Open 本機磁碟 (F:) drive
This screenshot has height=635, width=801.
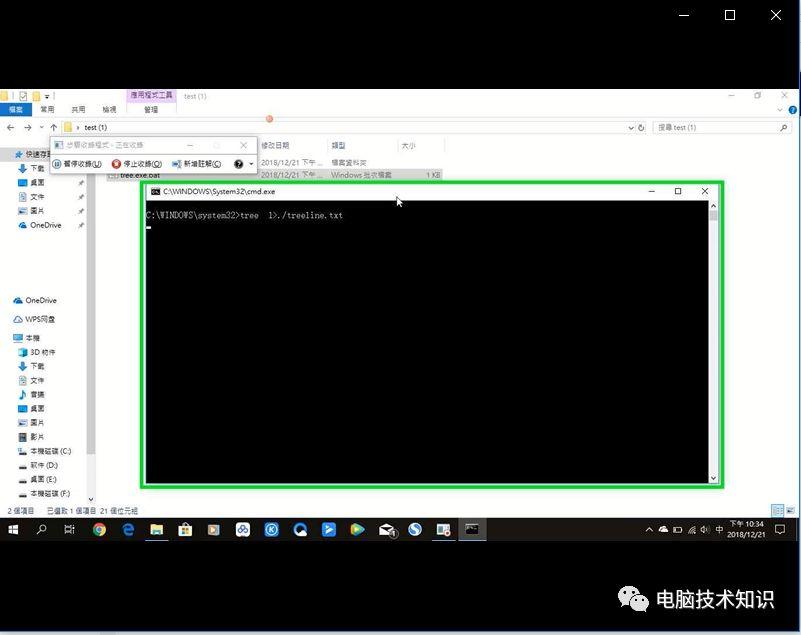pyautogui.click(x=44, y=493)
